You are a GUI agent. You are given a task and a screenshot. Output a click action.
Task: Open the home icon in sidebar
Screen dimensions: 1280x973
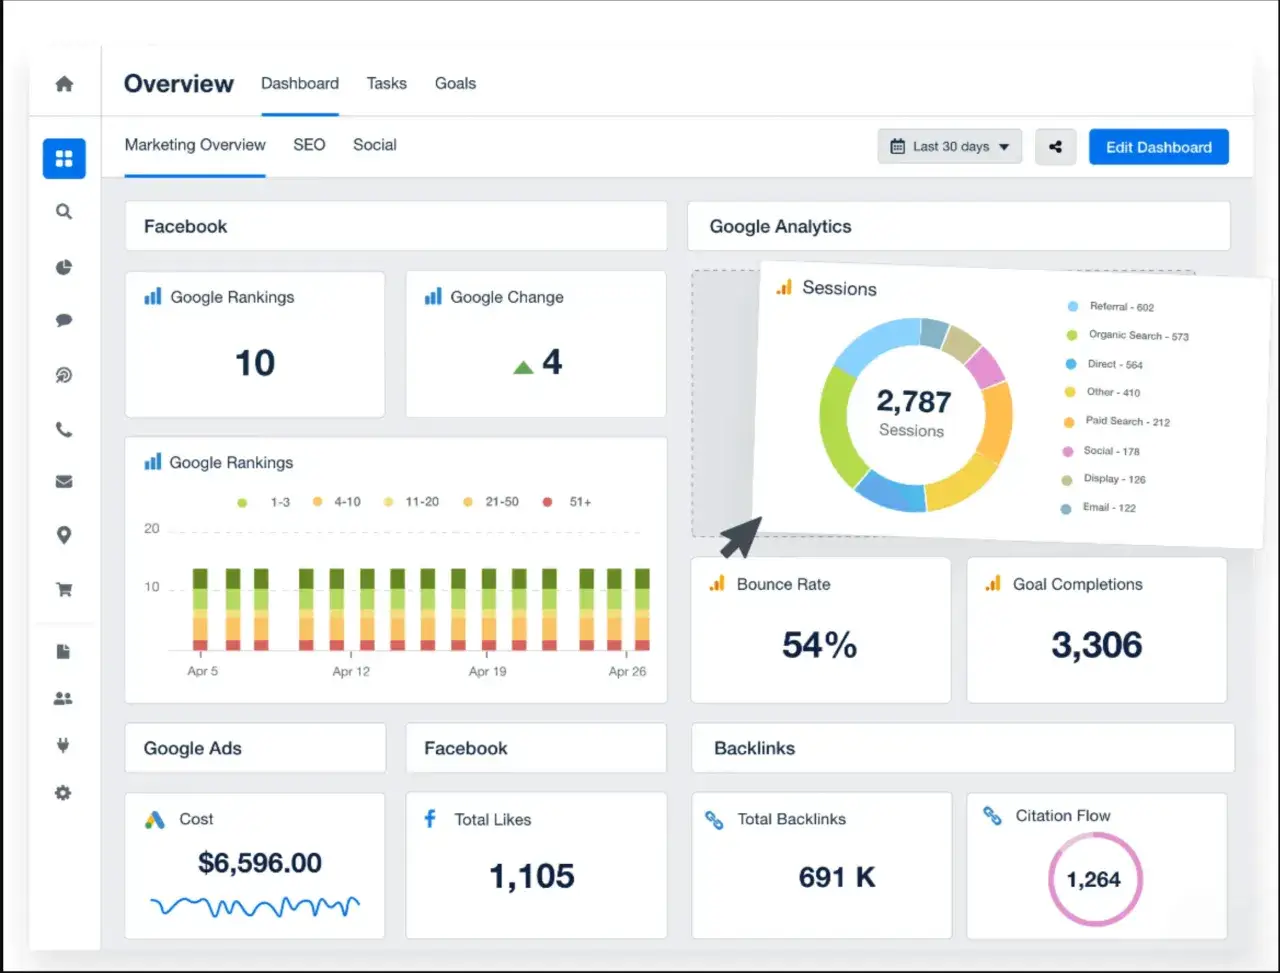click(64, 84)
